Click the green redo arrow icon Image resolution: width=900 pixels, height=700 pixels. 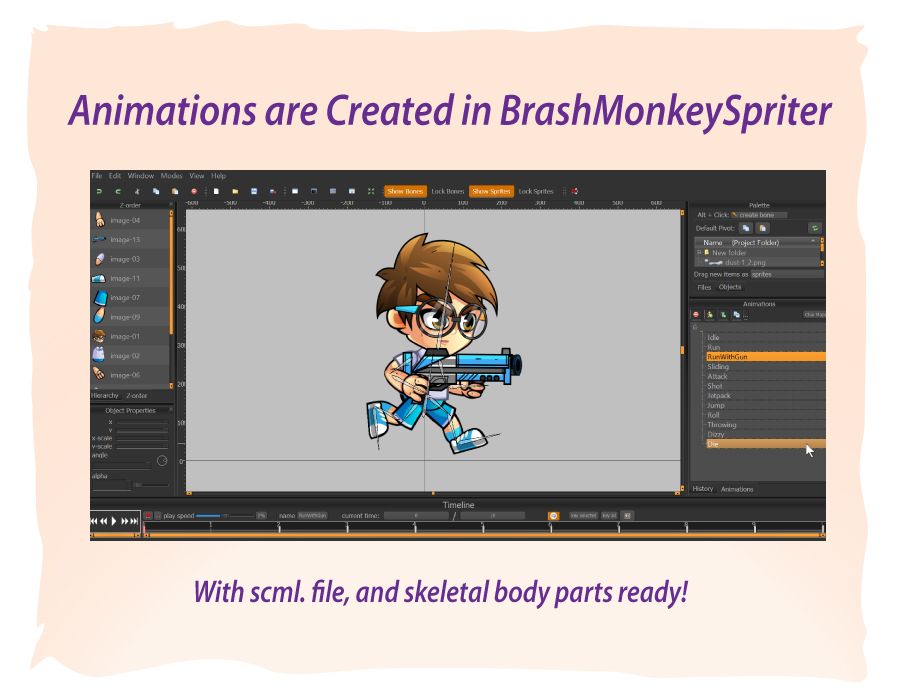tap(118, 192)
